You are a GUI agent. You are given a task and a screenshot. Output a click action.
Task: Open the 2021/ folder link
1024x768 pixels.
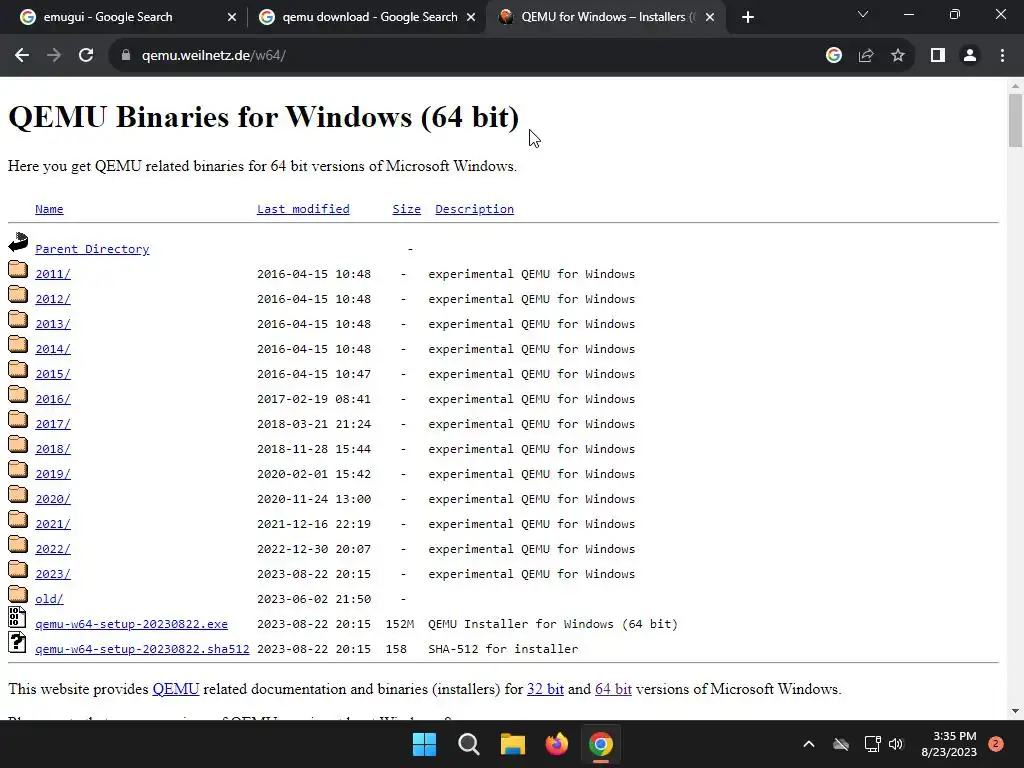pyautogui.click(x=53, y=524)
